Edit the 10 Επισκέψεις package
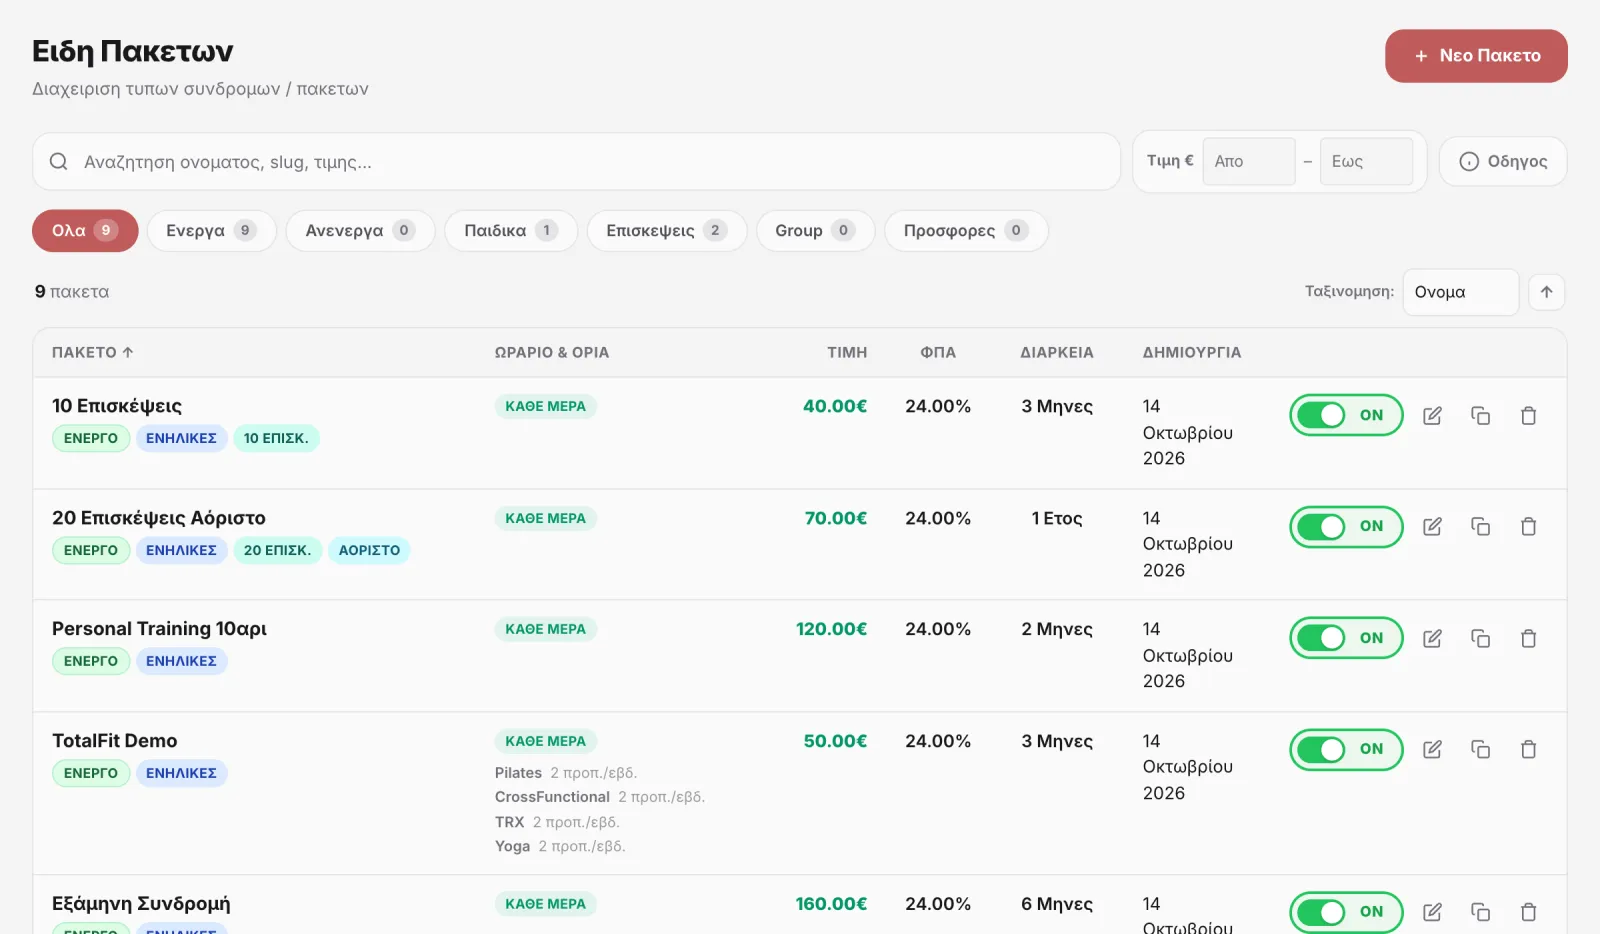This screenshot has height=934, width=1600. click(1432, 416)
